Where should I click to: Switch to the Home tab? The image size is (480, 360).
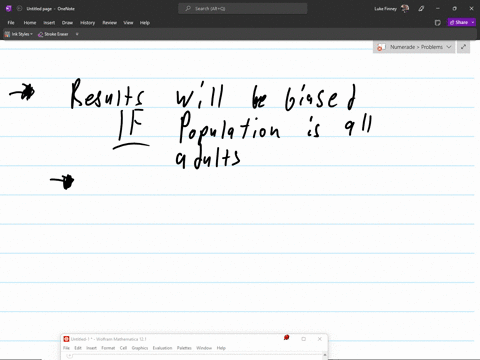[30, 23]
